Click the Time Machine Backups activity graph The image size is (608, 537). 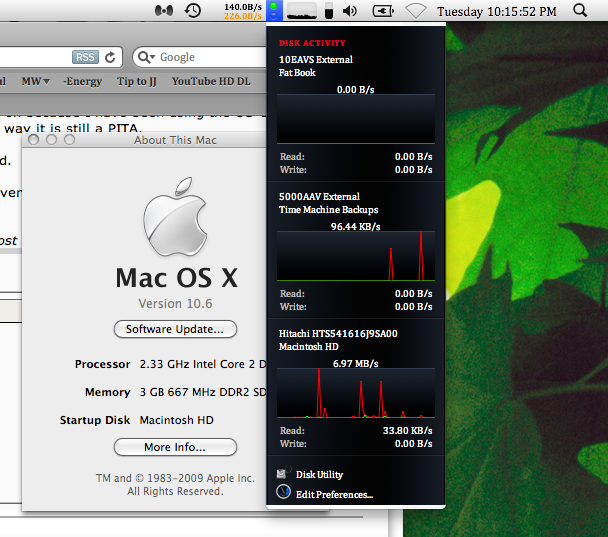(356, 256)
